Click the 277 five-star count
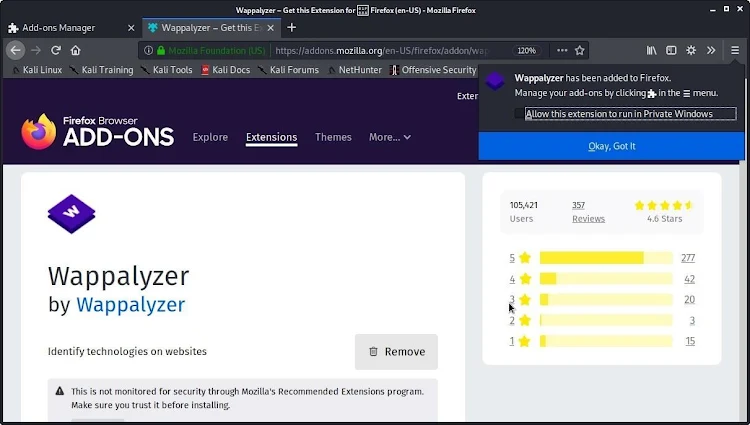 (x=688, y=258)
